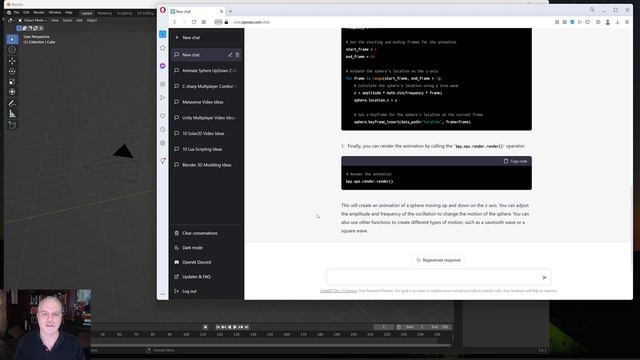Select the Cursor tool in Blender

(12, 50)
